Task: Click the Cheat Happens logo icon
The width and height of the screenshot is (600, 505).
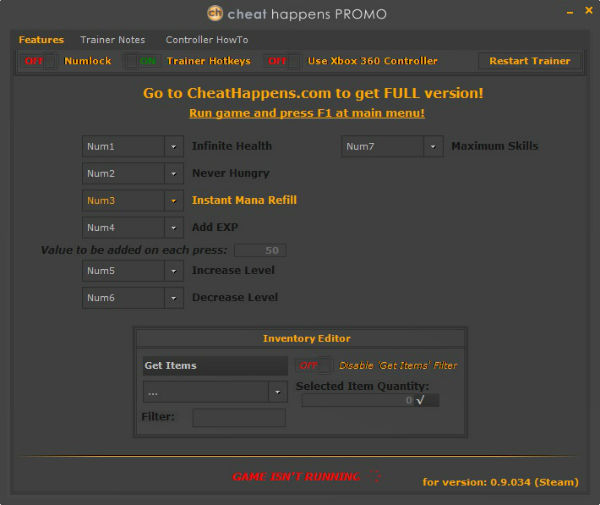Action: coord(215,13)
